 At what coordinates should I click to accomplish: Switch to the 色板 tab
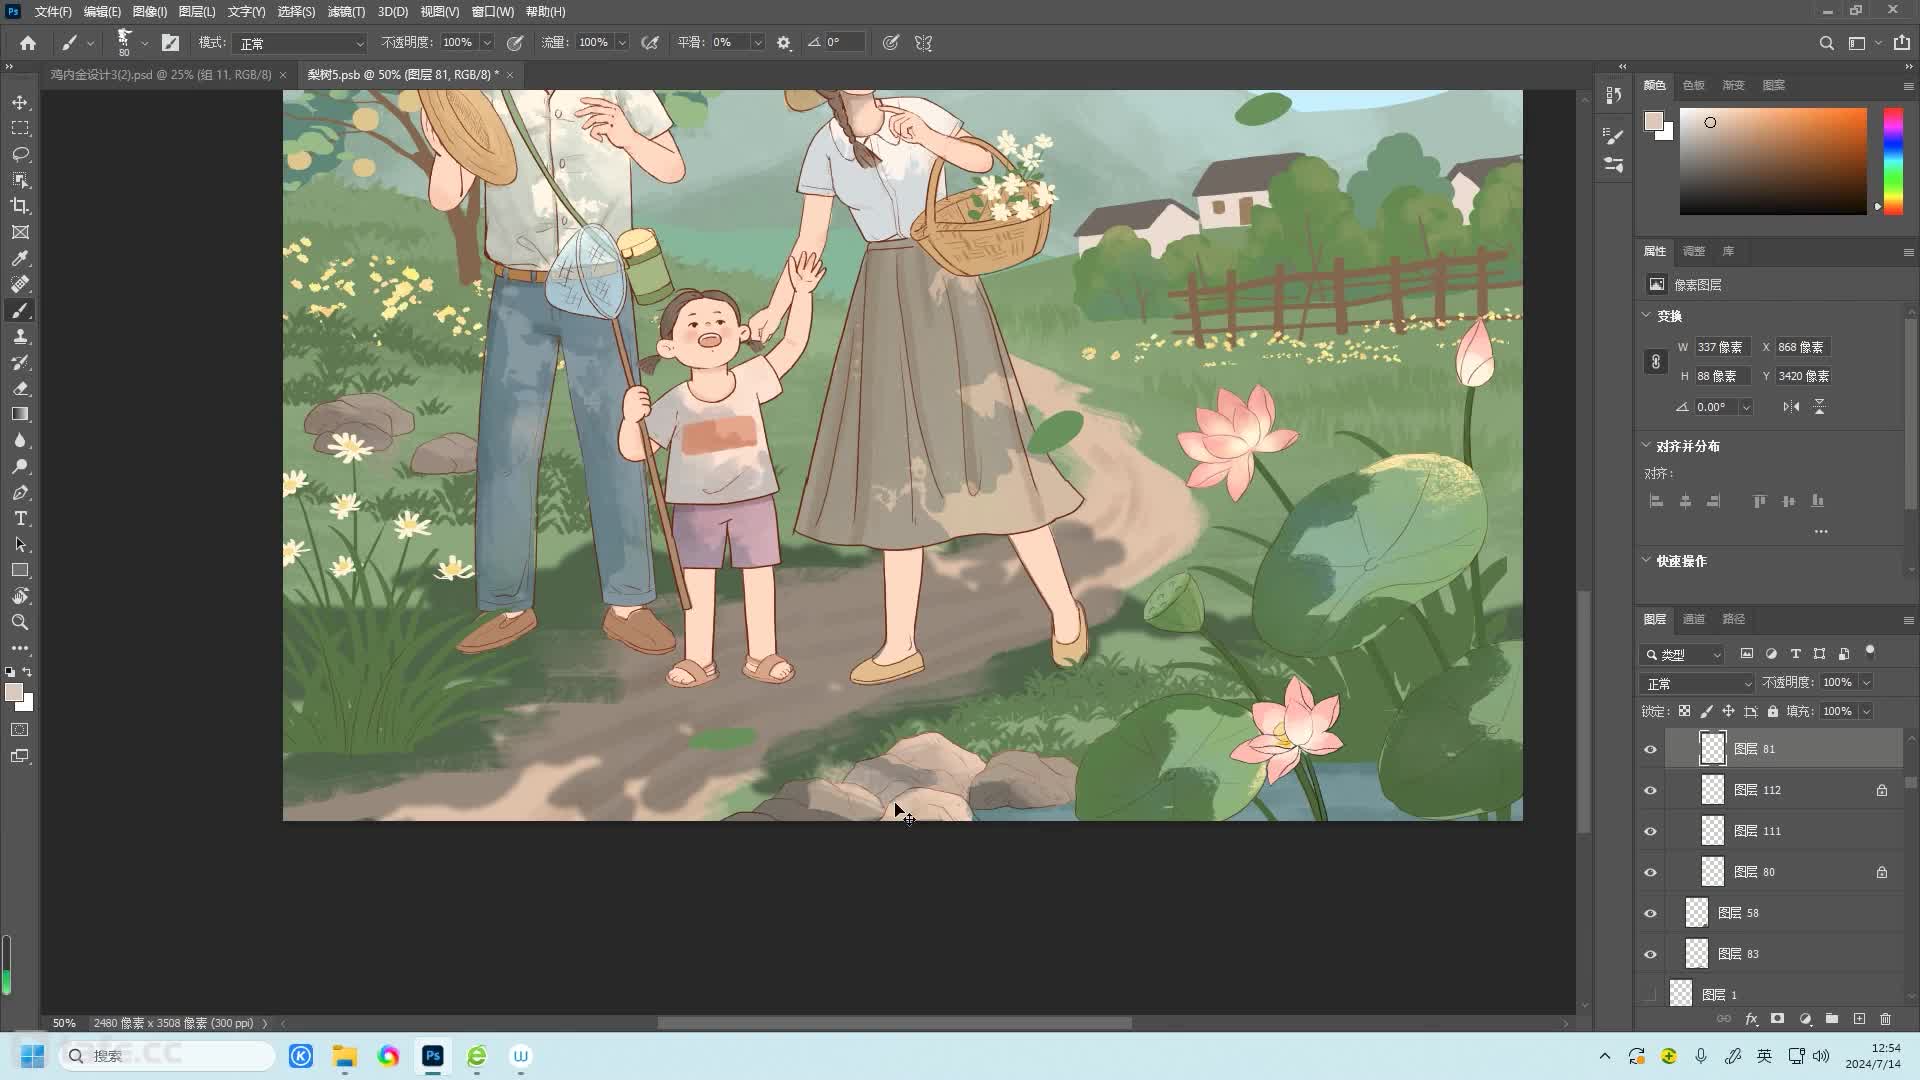pyautogui.click(x=1693, y=85)
